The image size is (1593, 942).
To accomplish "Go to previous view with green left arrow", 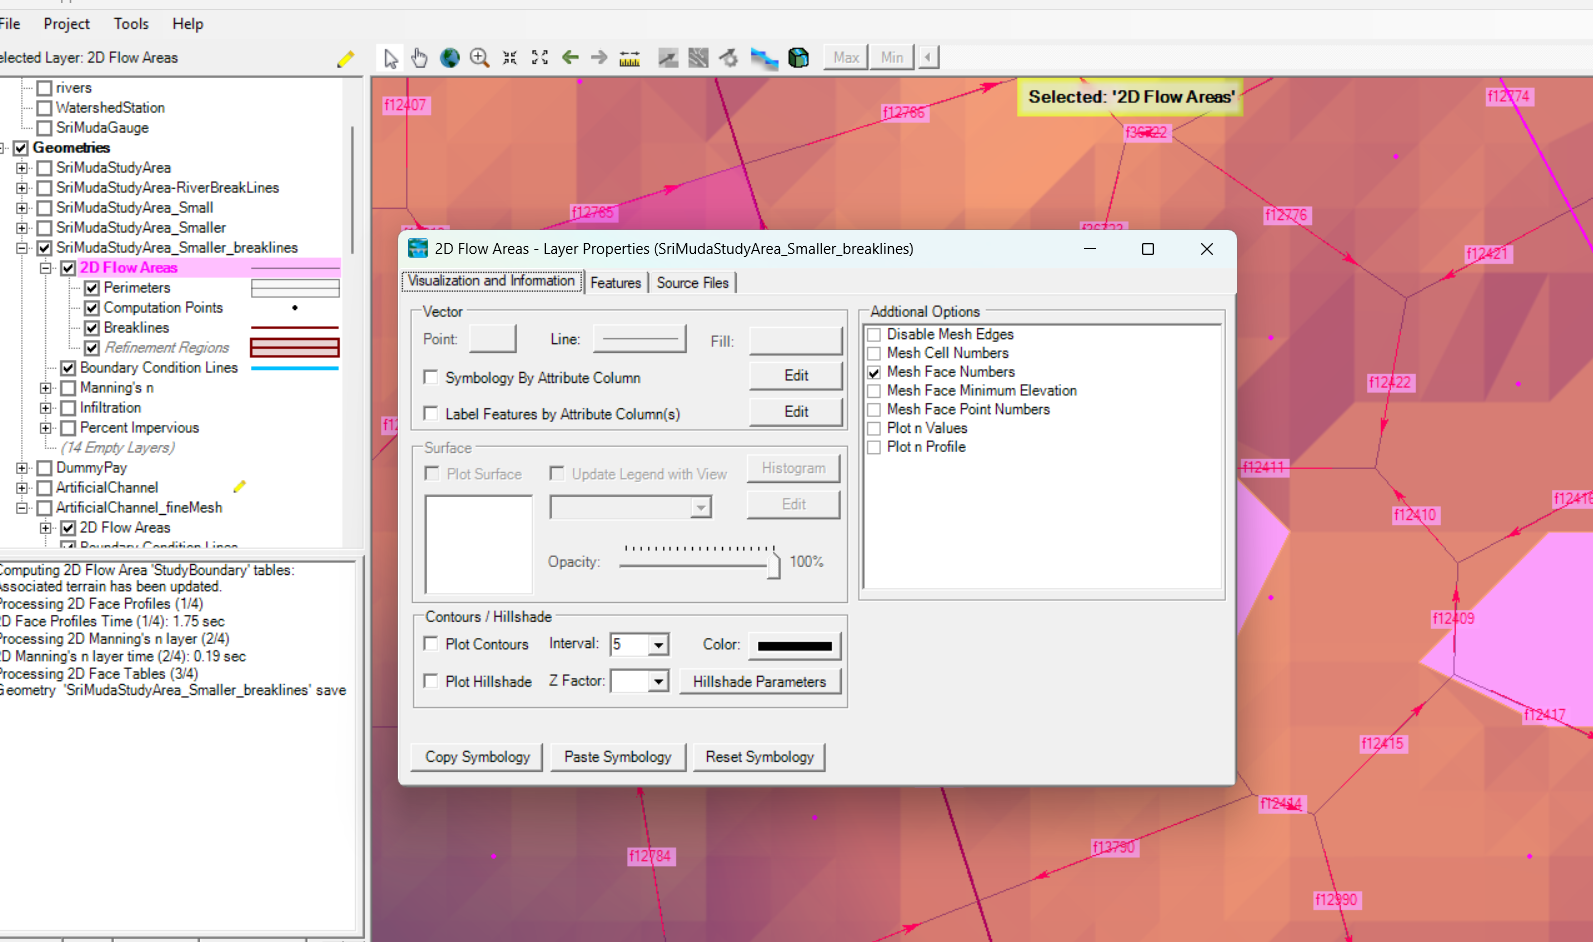I will (x=570, y=58).
